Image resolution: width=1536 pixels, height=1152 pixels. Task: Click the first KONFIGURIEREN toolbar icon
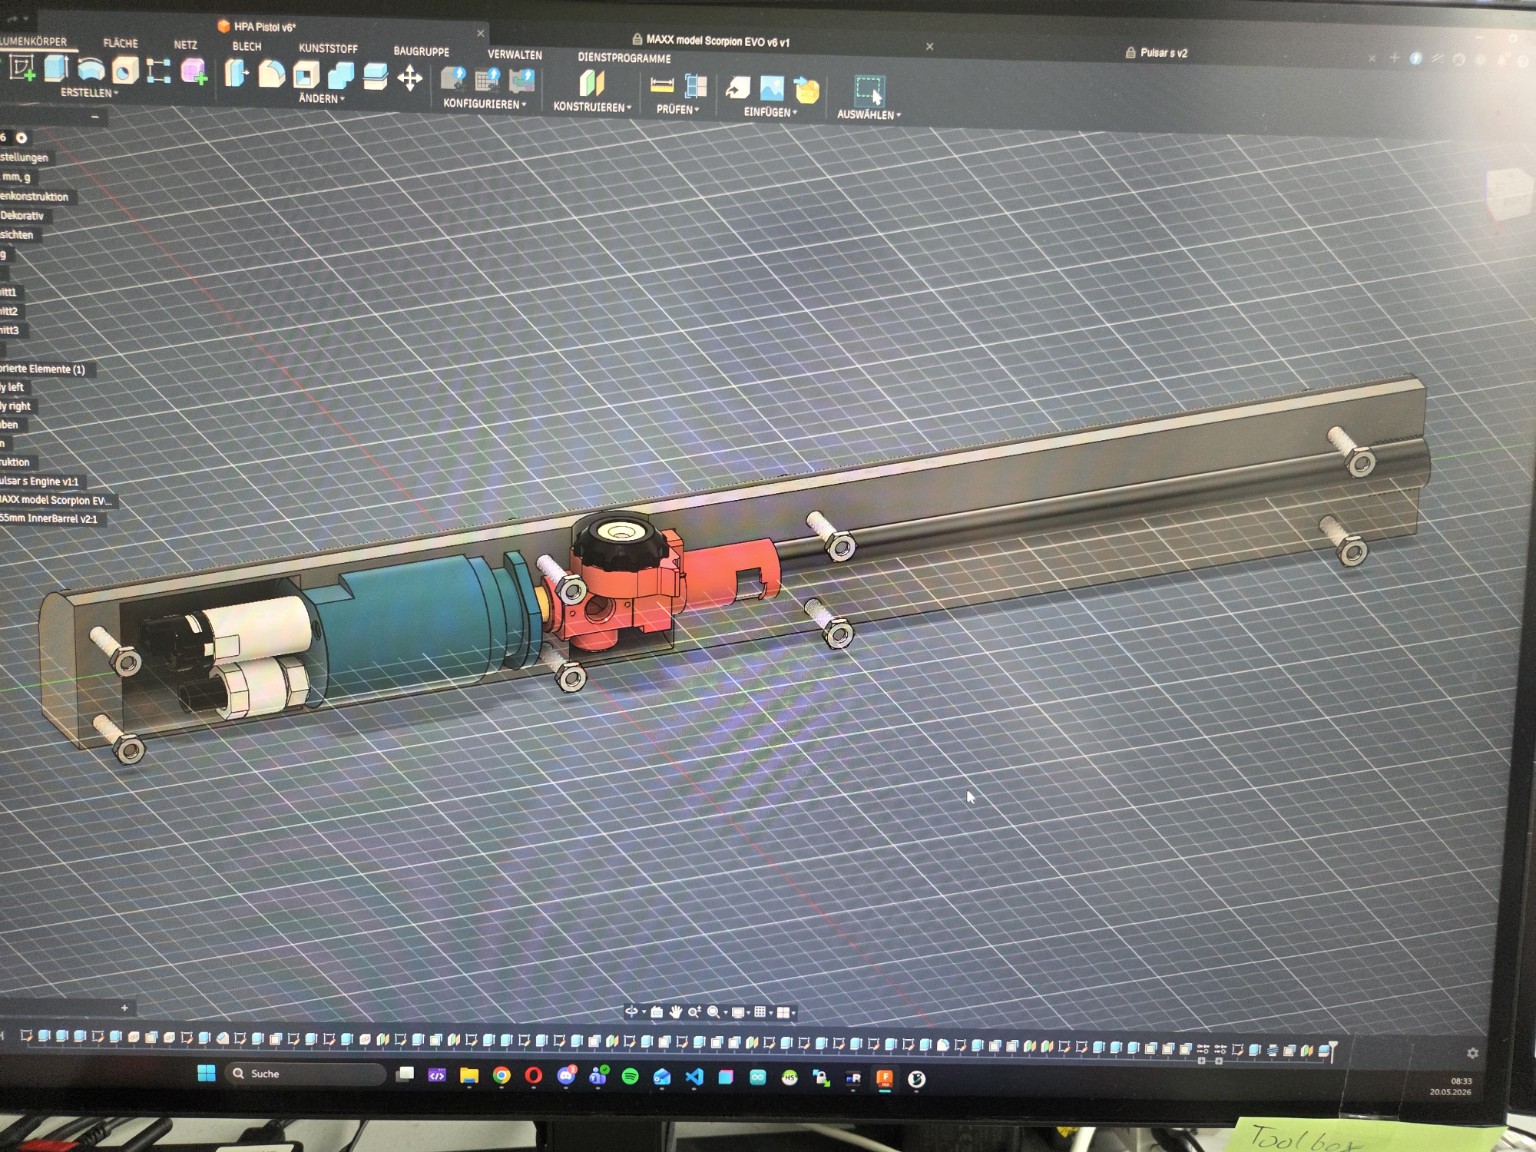click(453, 79)
